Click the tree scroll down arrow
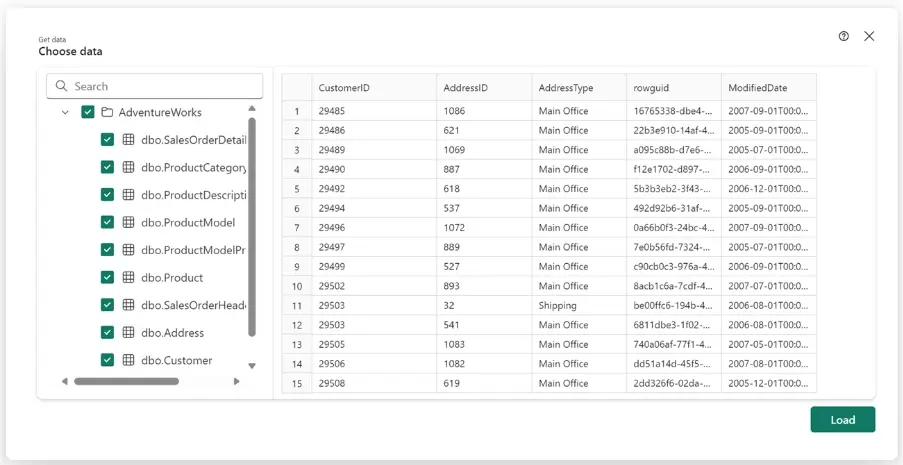 pos(252,366)
